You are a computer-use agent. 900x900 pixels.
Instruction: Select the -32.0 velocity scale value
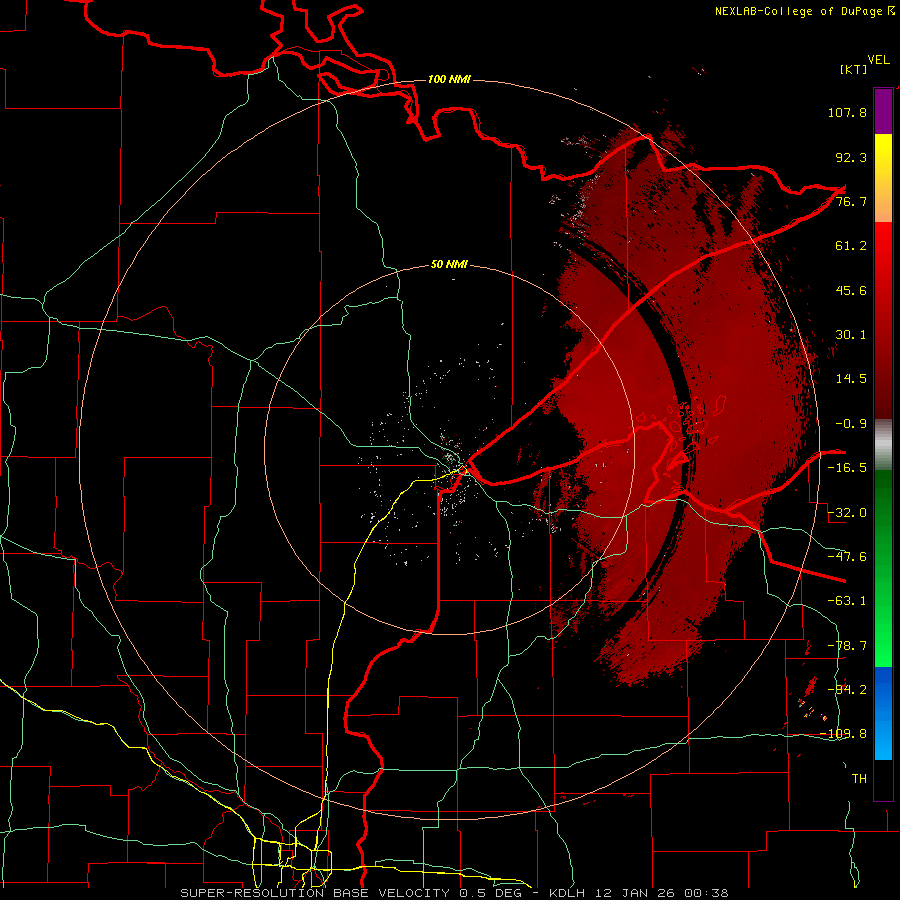click(847, 513)
